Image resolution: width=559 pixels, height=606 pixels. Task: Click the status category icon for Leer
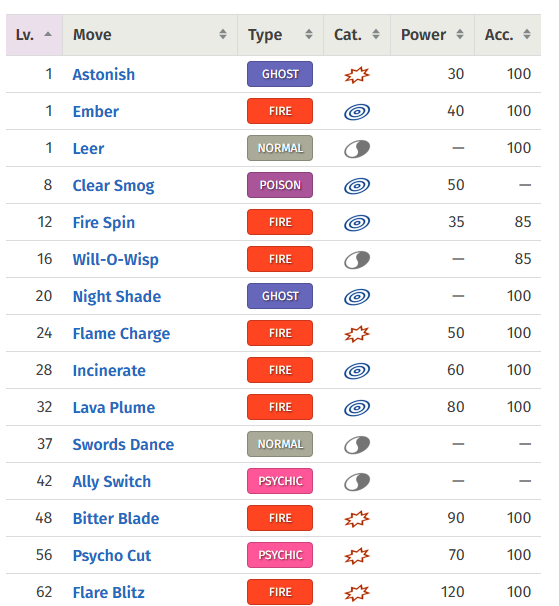point(357,149)
